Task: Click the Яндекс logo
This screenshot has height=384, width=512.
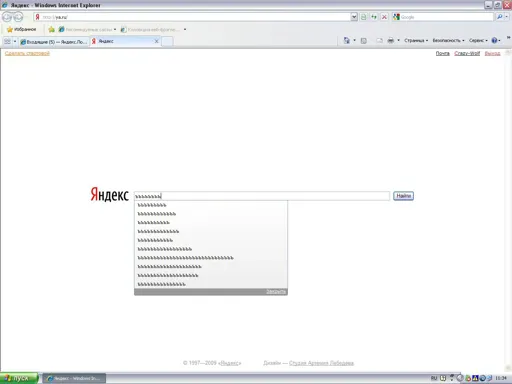Action: coord(109,194)
